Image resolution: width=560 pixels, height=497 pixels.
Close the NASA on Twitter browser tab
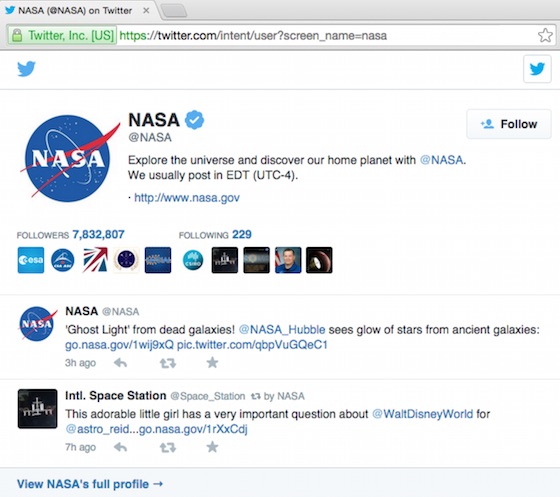146,11
